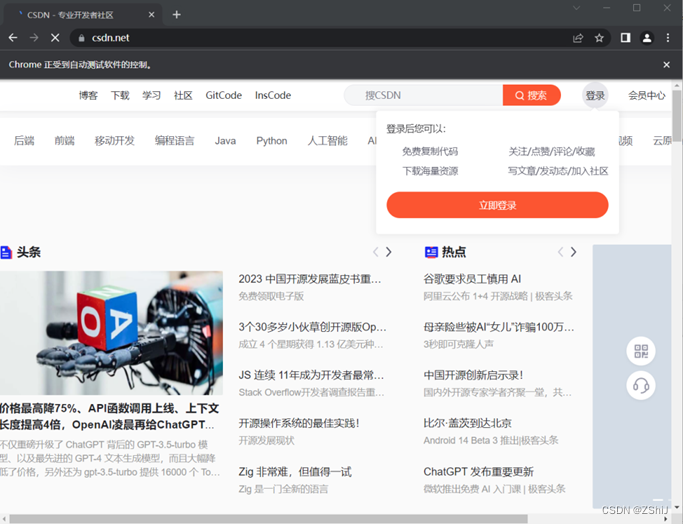Dismiss the automated test software notice
Screen dimensions: 683x524
(666, 65)
